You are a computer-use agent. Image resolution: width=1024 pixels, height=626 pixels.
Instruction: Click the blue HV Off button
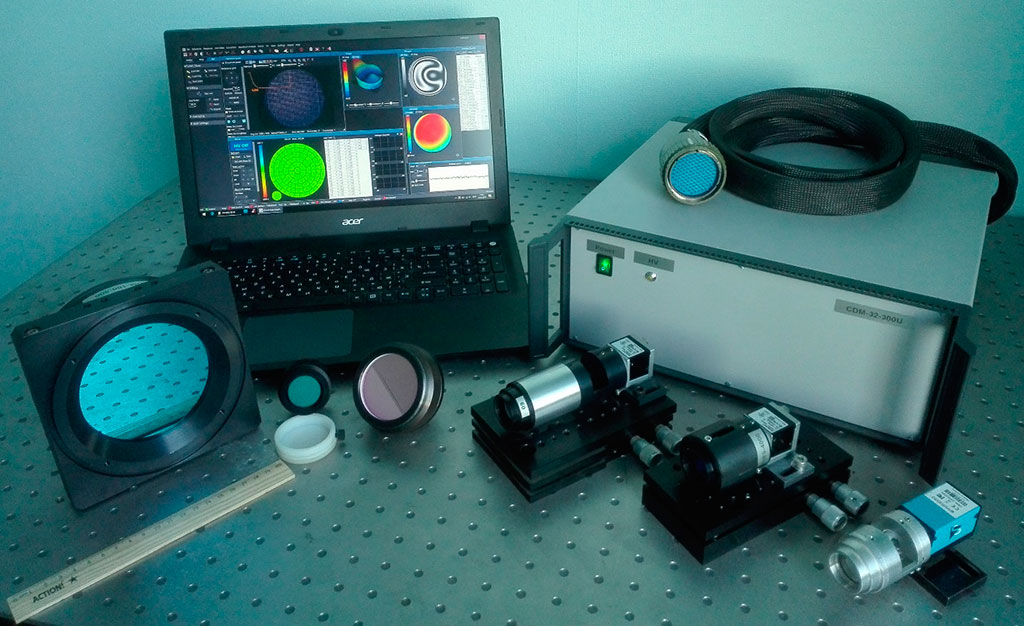point(241,146)
